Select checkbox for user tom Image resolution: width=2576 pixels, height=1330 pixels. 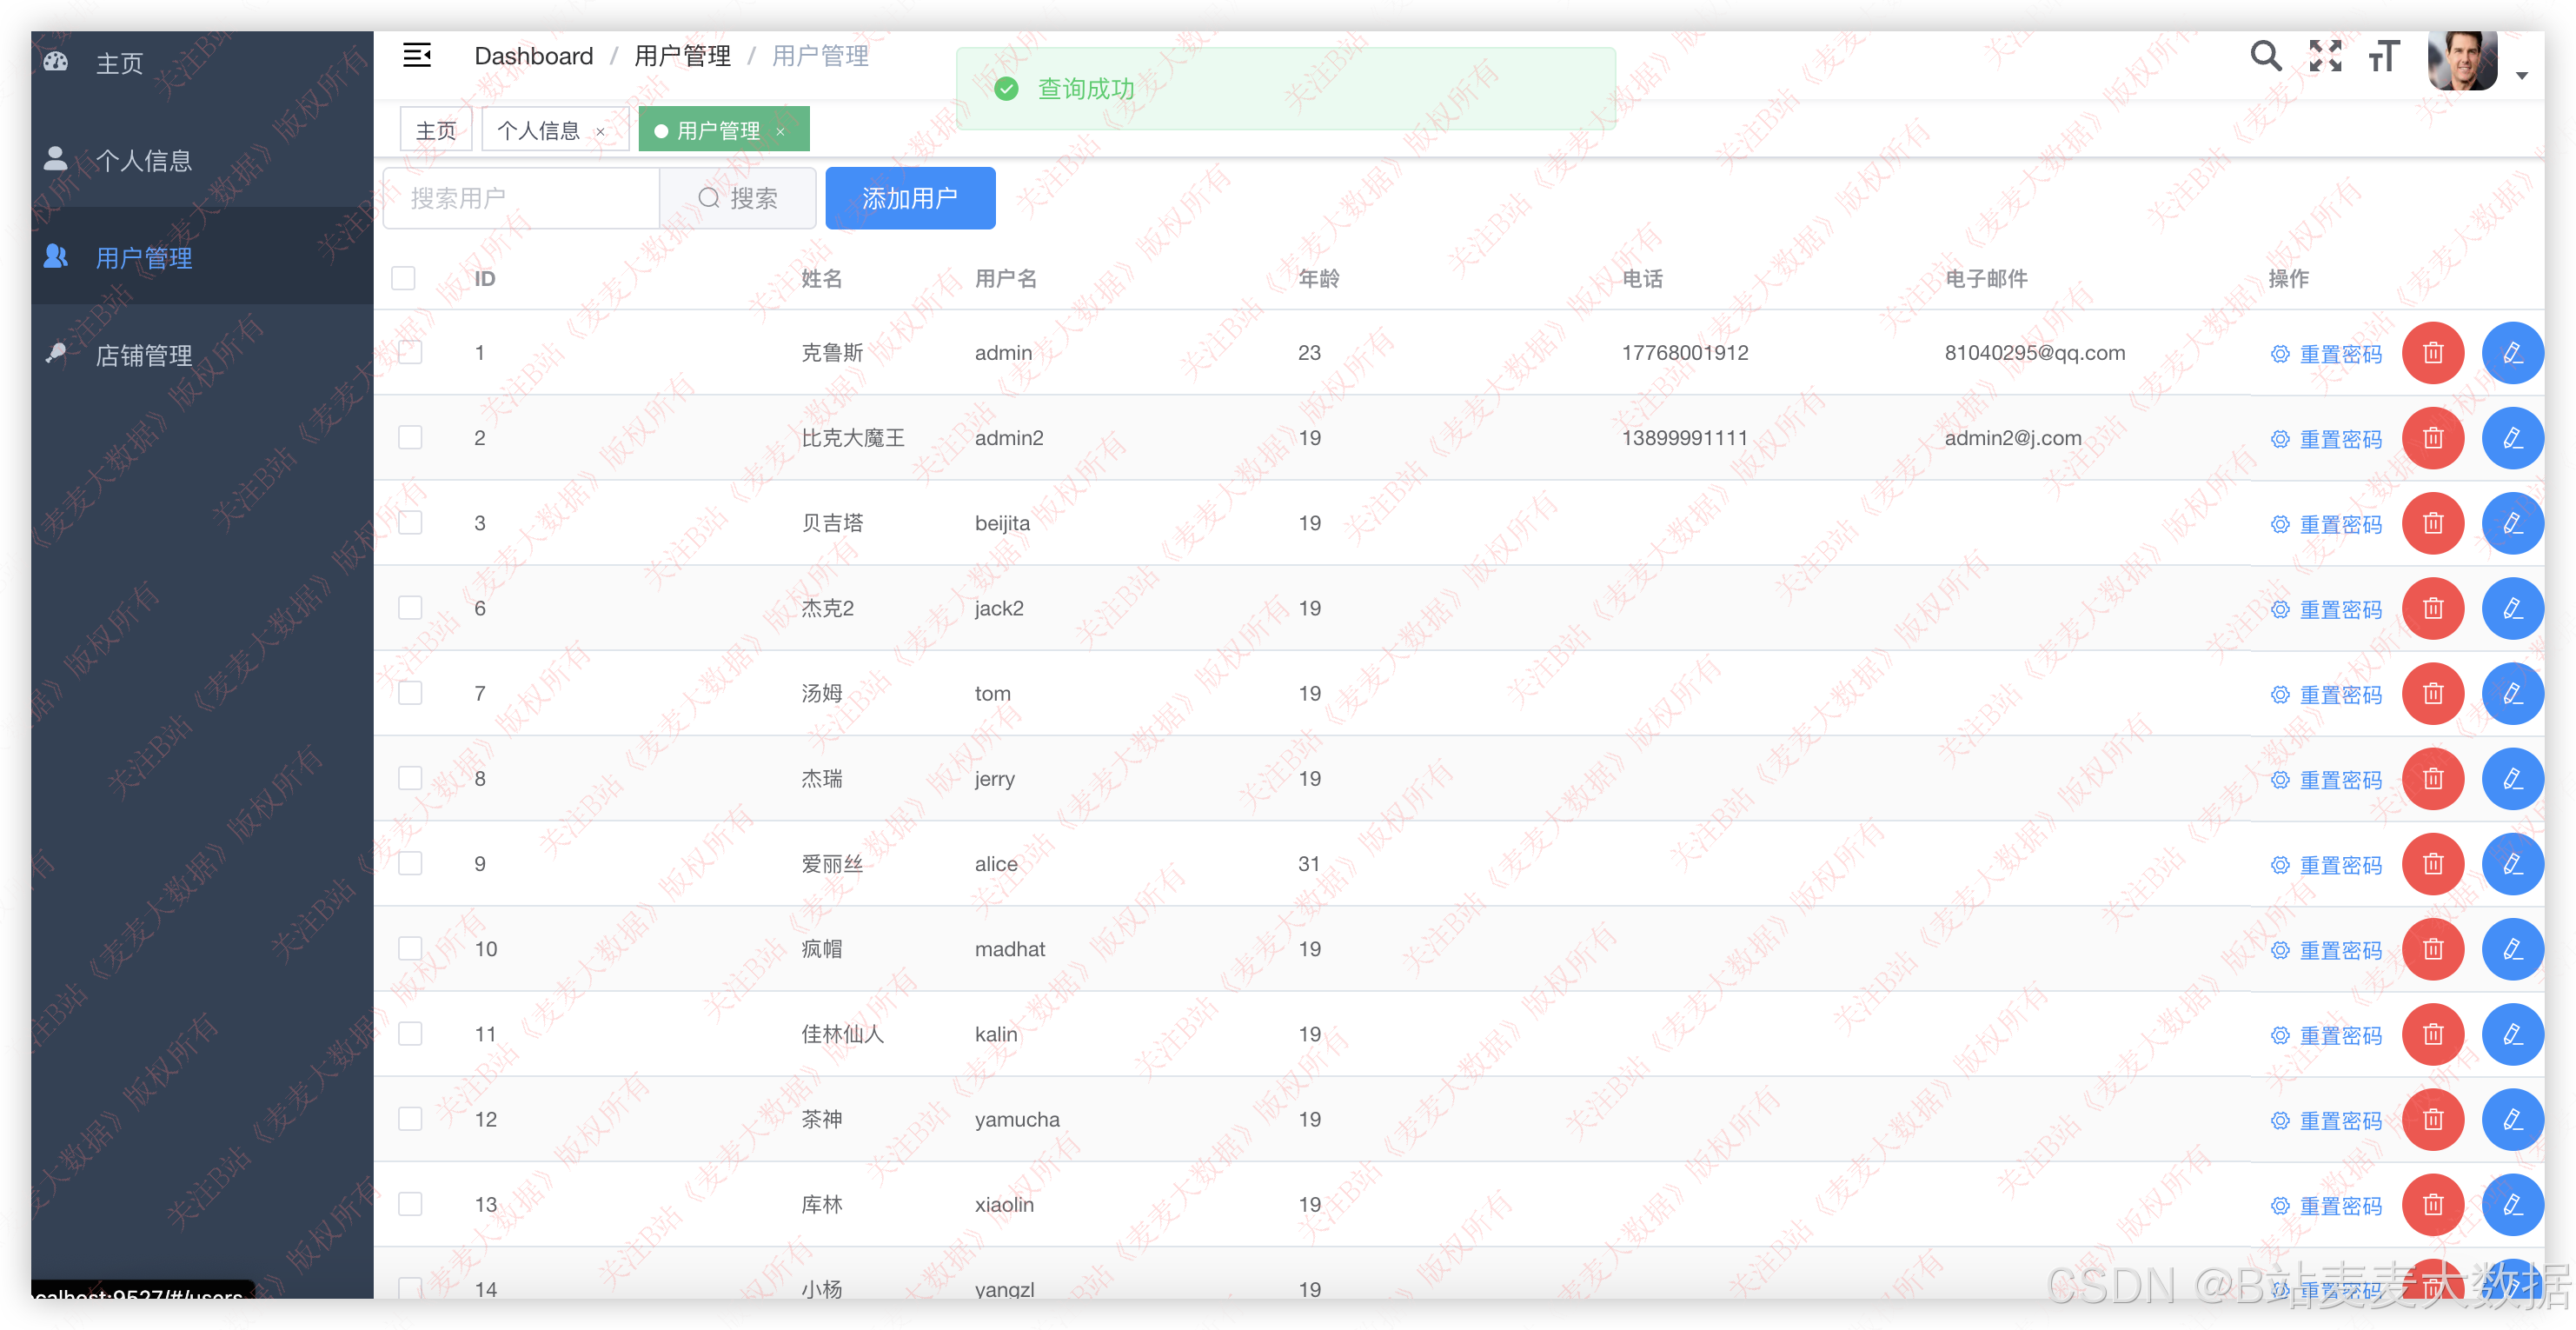pyautogui.click(x=410, y=693)
